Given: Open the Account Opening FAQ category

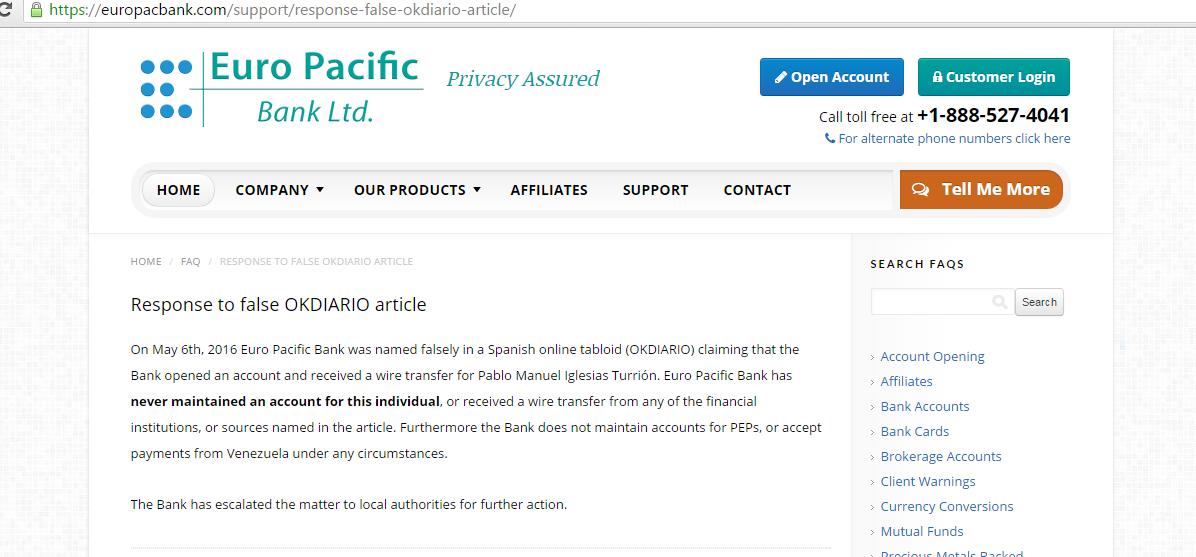Looking at the screenshot, I should coord(932,356).
